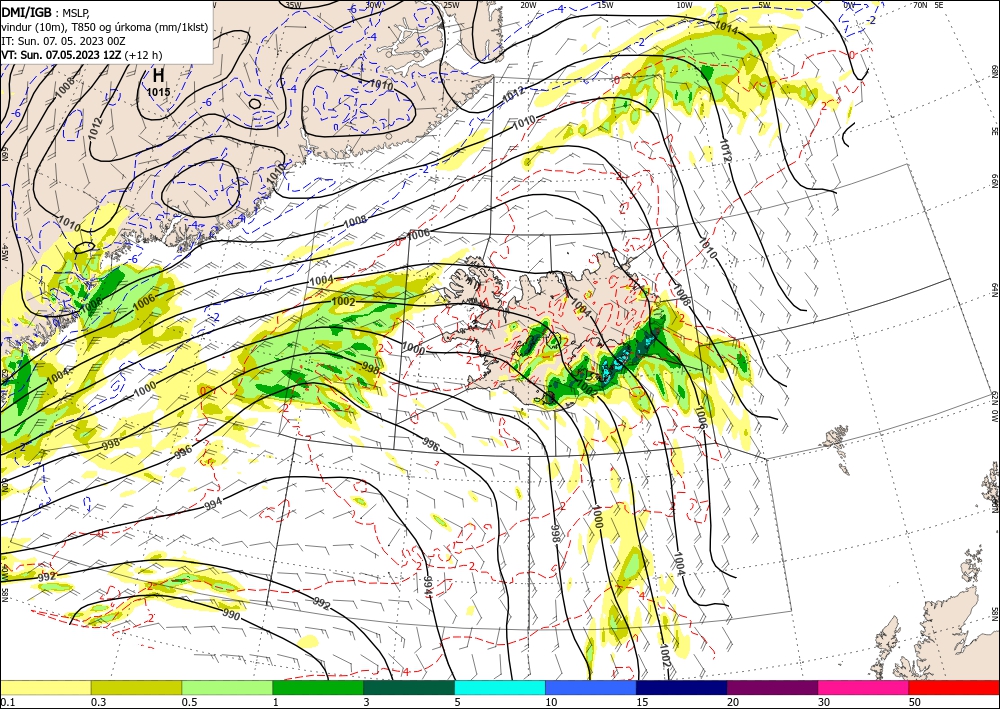Click the olive 0.3–0.5 legend color
The image size is (1000, 709).
pyautogui.click(x=136, y=687)
